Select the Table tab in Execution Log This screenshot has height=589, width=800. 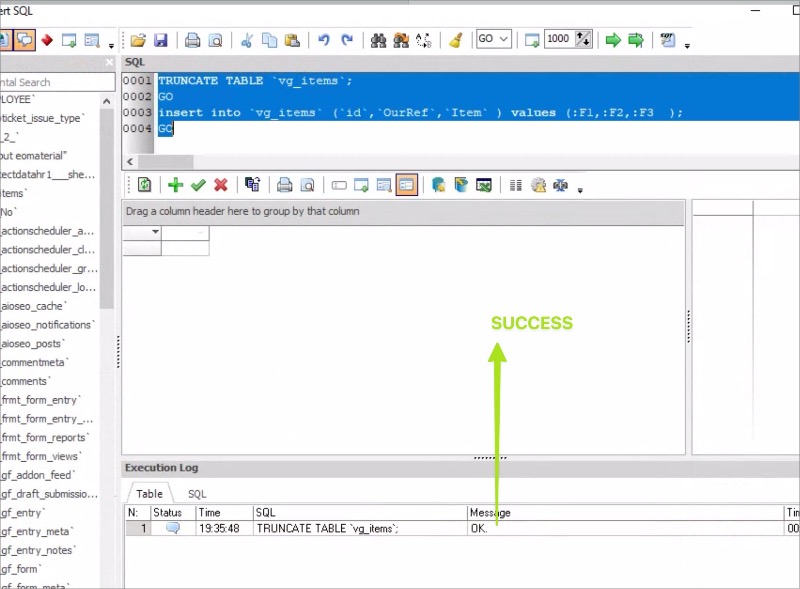149,494
